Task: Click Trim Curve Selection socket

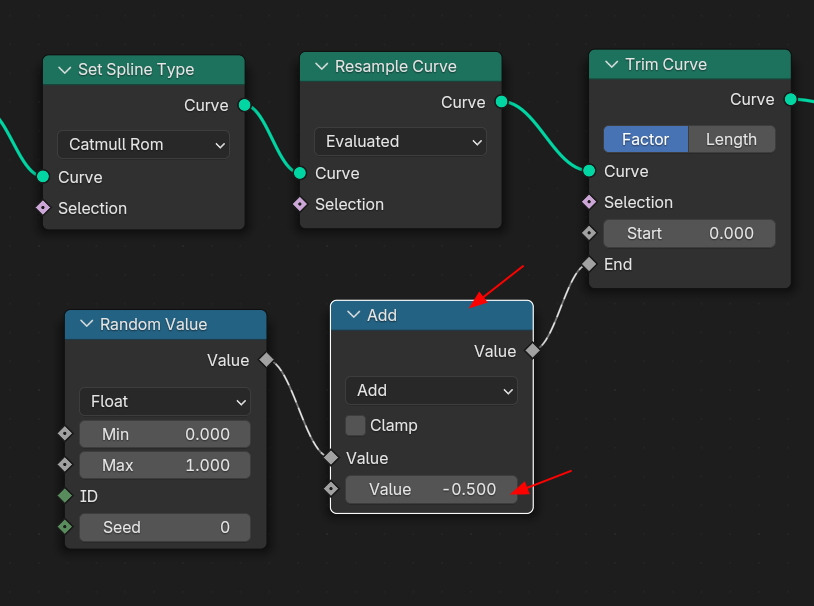Action: 589,201
